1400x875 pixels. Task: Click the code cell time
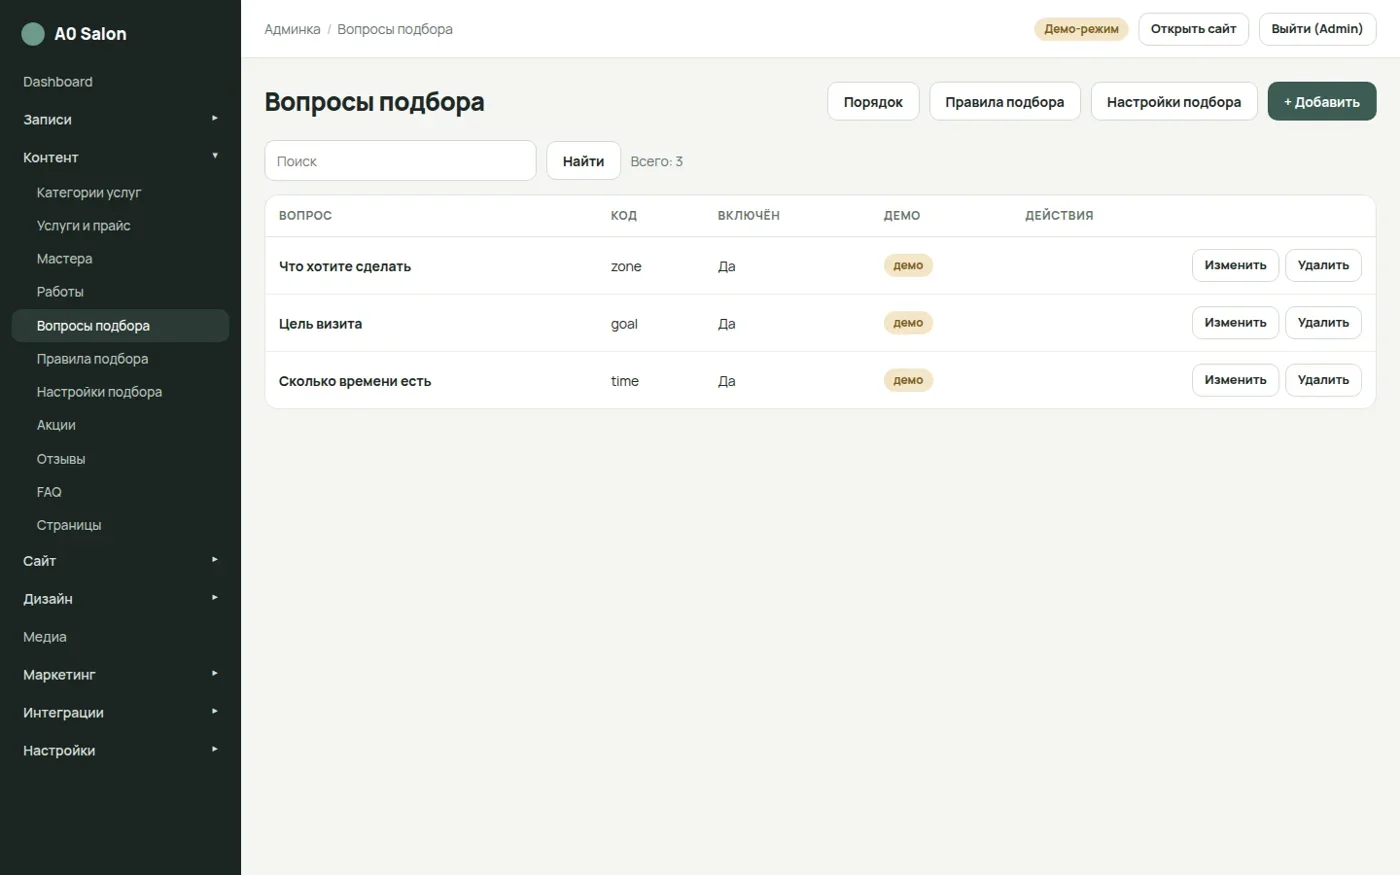coord(625,381)
